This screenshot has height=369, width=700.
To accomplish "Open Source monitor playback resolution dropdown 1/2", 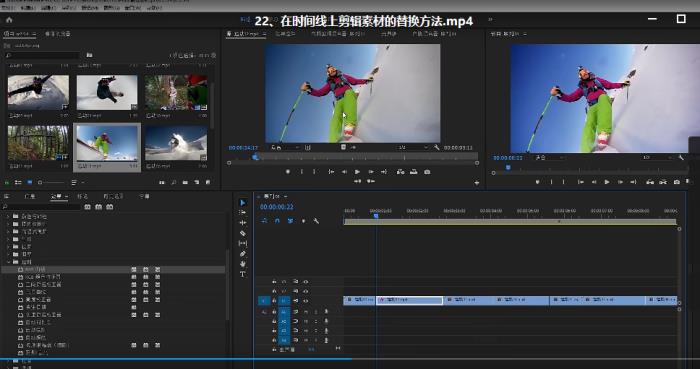I will [413, 147].
